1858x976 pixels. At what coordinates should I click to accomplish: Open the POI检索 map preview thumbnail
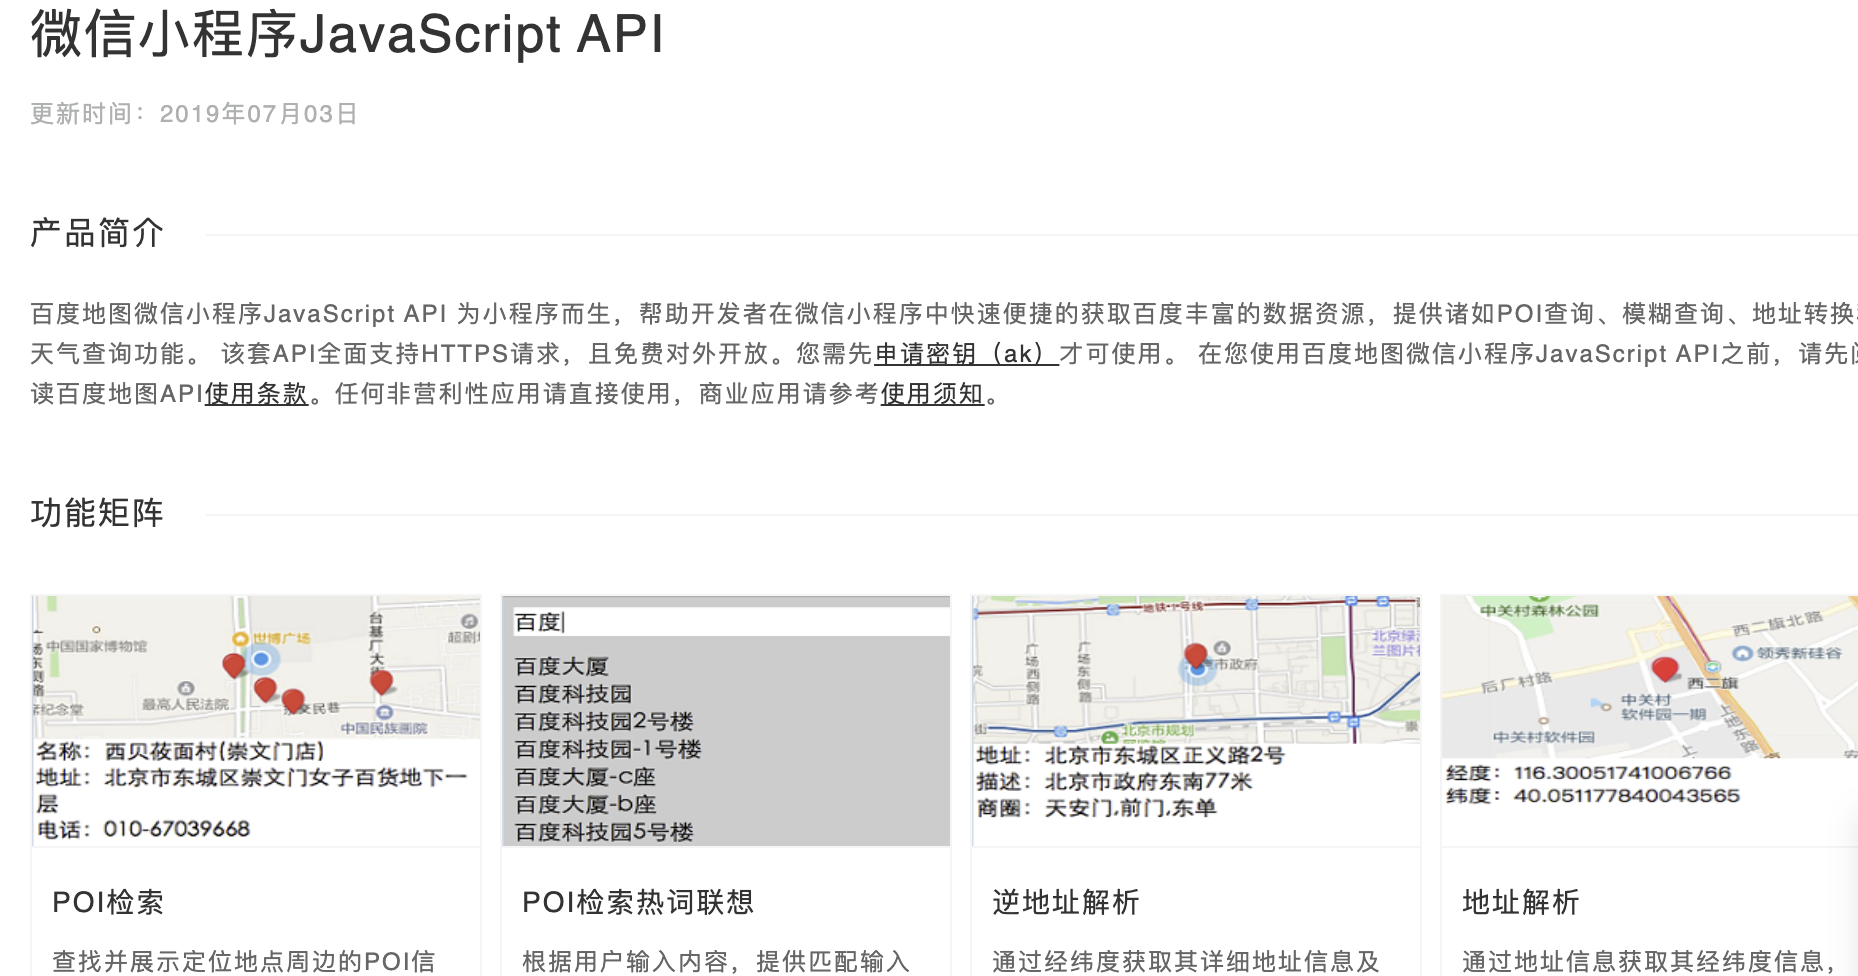tap(256, 721)
